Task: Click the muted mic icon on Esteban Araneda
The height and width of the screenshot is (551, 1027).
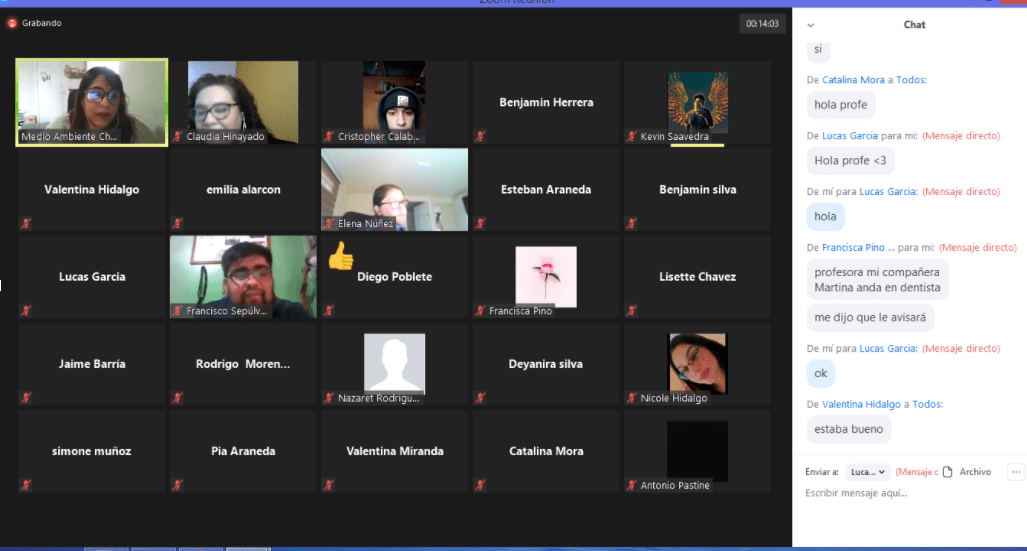Action: (480, 223)
